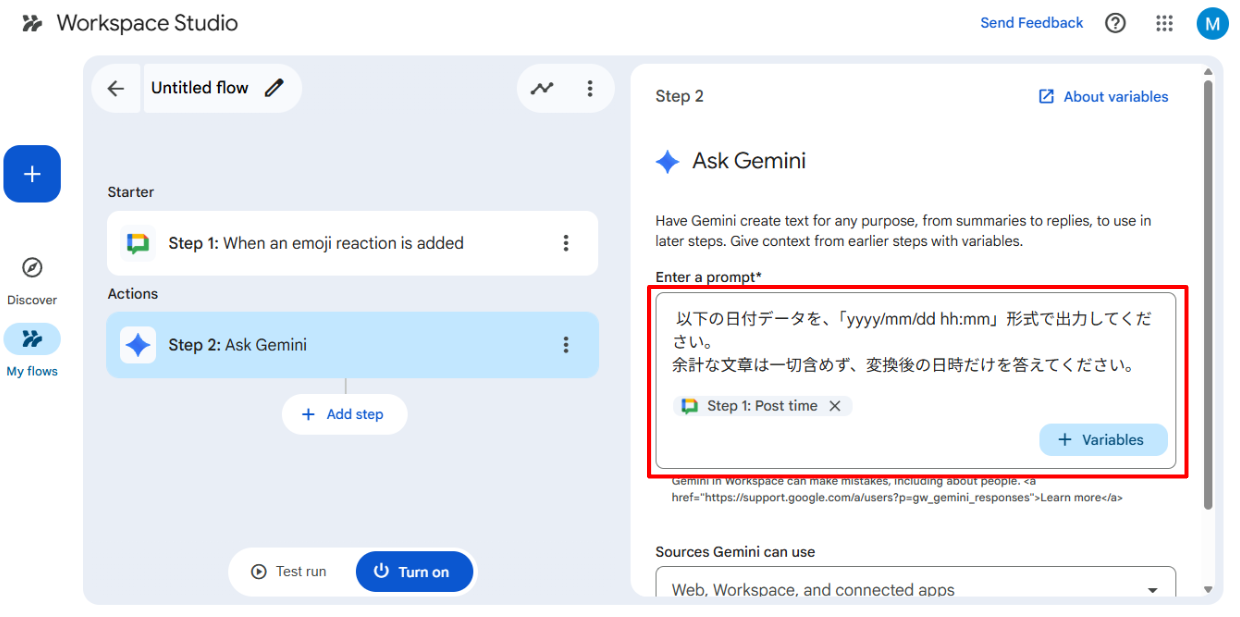Image resolution: width=1240 pixels, height=617 pixels.
Task: Click the back arrow beside Untitled flow
Action: [116, 88]
